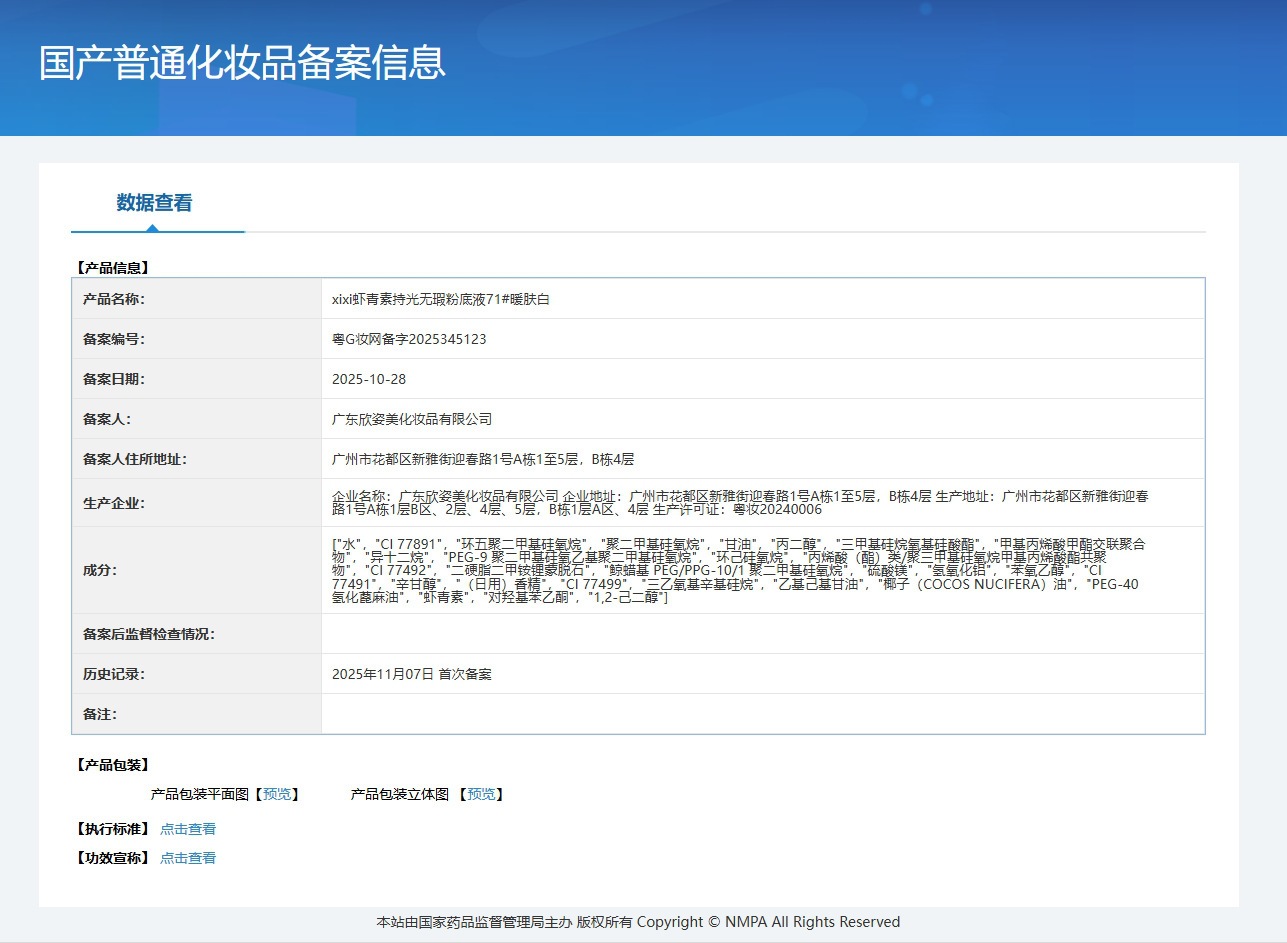Click the 历史记录 value 首次备案
Viewport: 1287px width, 943px height.
click(412, 674)
